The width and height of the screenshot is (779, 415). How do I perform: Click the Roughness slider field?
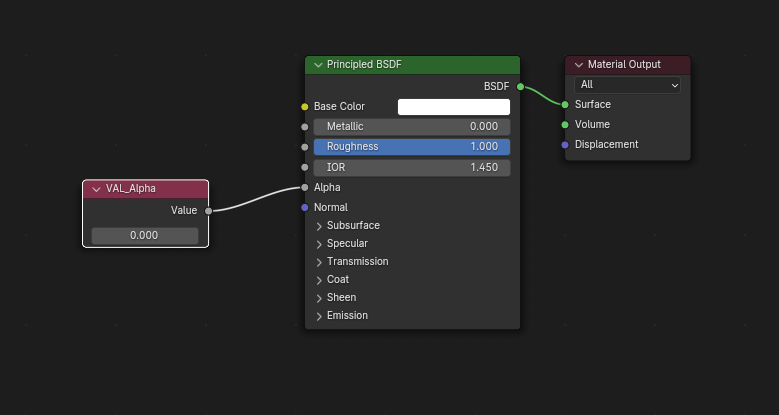click(x=412, y=147)
